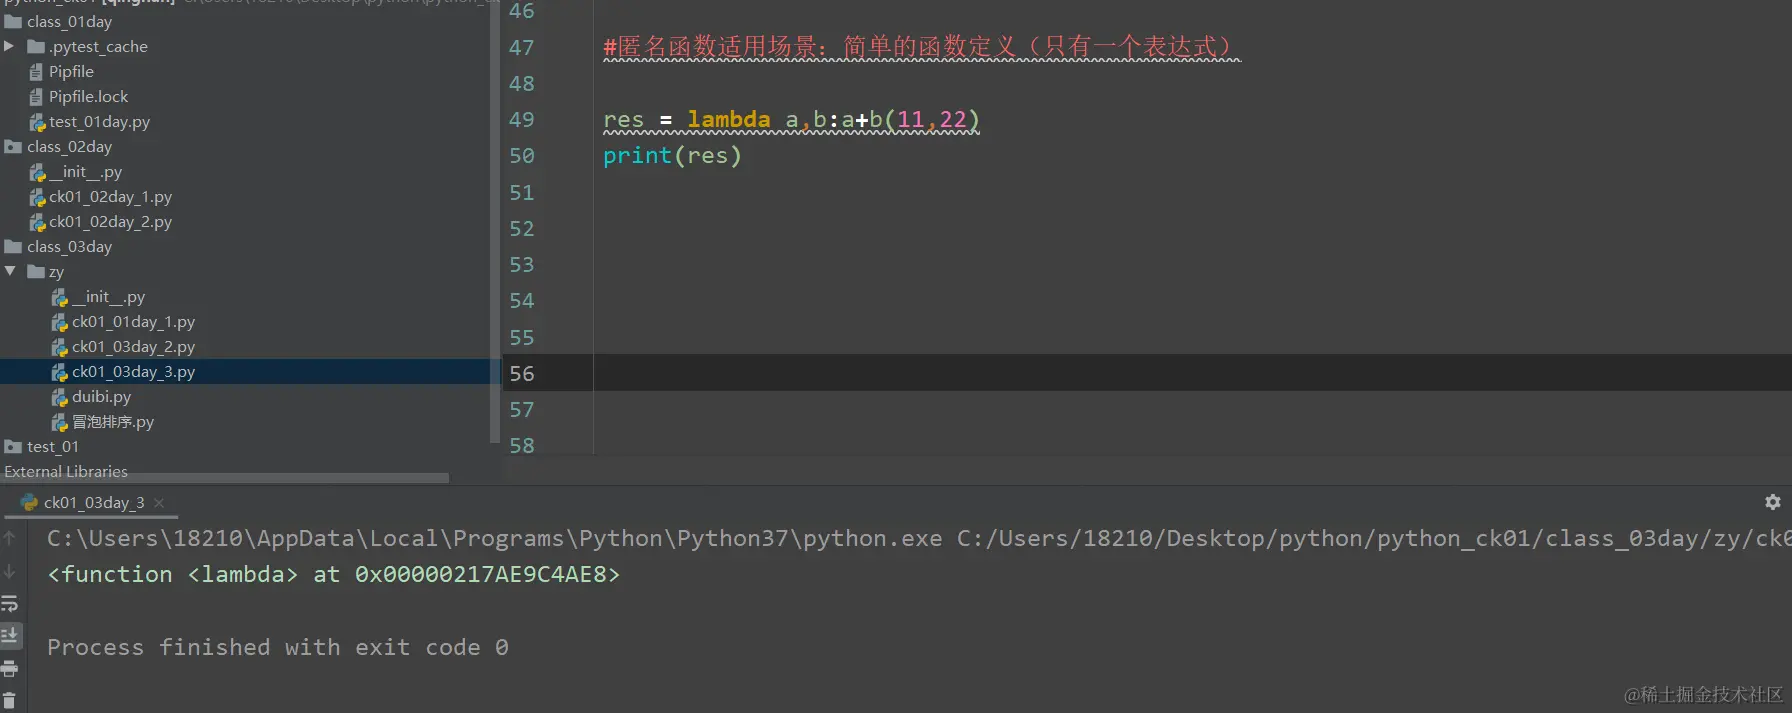Click the project panel horizontal scrollbar

tap(224, 478)
